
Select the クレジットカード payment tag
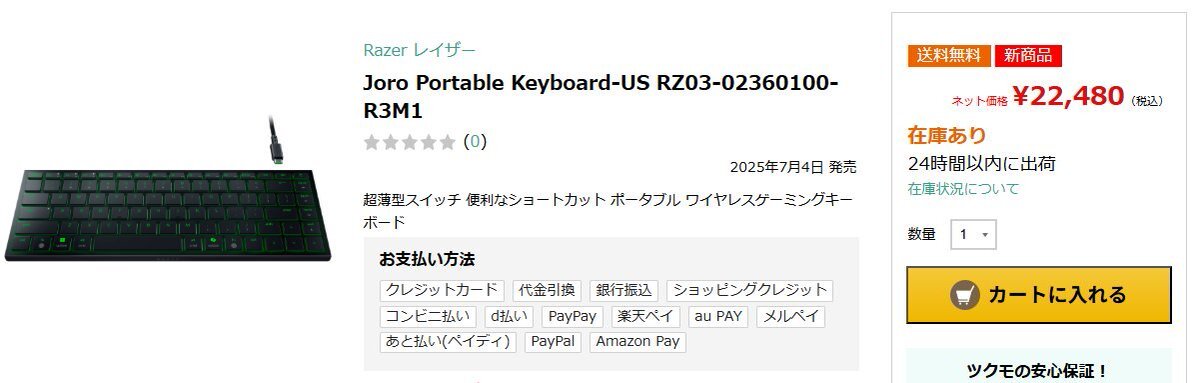pyautogui.click(x=442, y=290)
